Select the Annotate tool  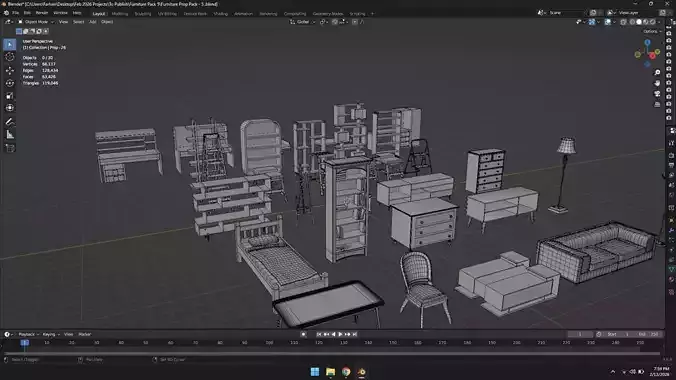coord(9,122)
